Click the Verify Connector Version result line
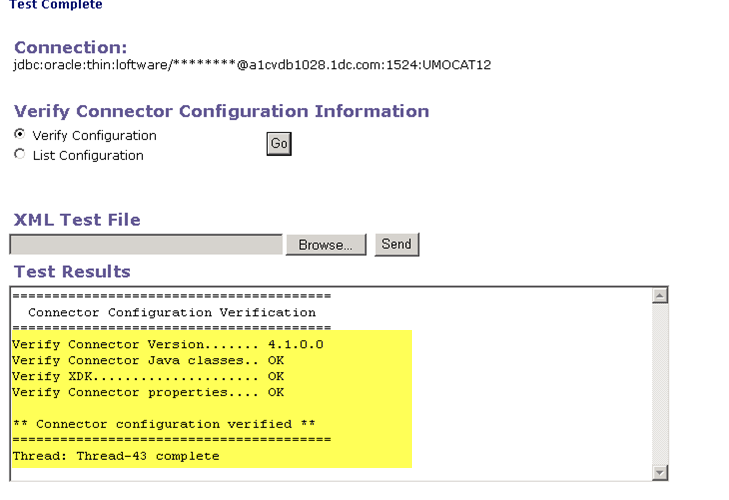The width and height of the screenshot is (729, 500). (168, 344)
